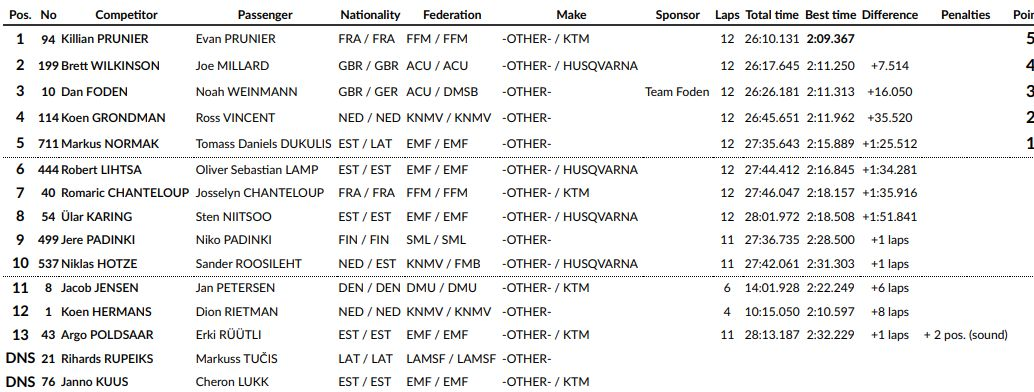Image resolution: width=1034 pixels, height=392 pixels.
Task: Select the Nationality column header
Action: [370, 15]
